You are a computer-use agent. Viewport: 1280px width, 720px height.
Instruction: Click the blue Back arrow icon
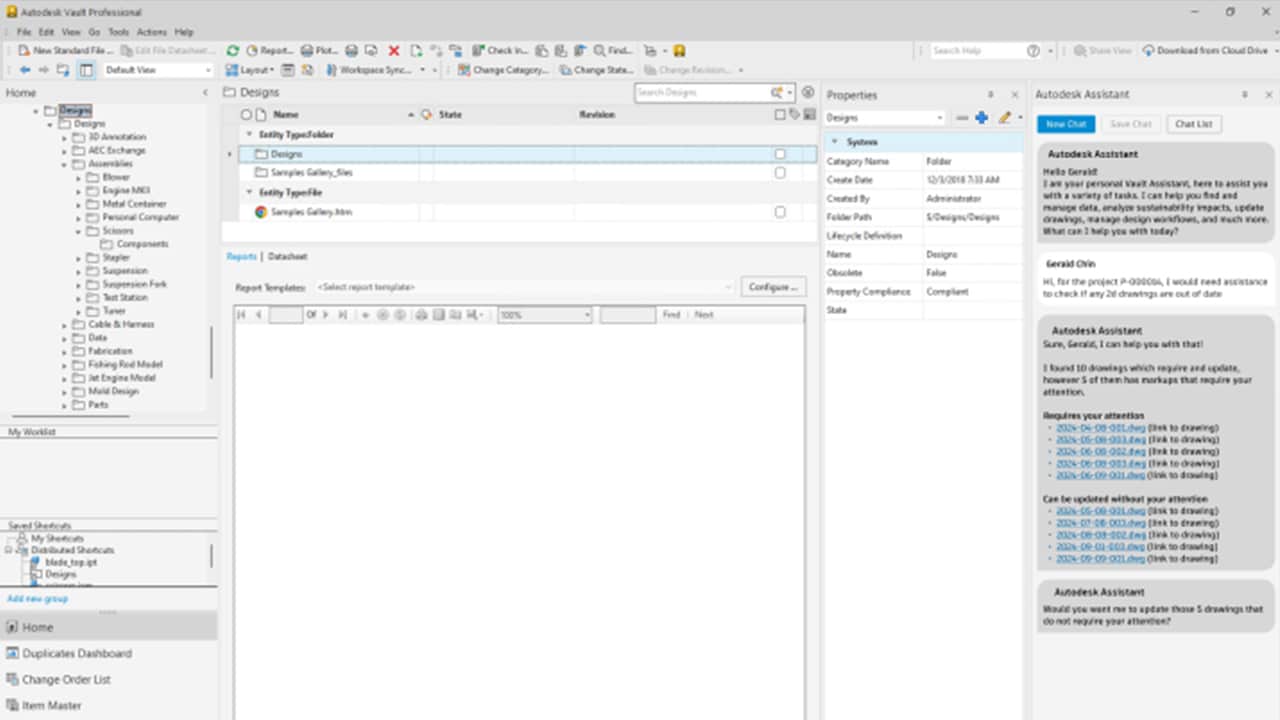click(26, 70)
